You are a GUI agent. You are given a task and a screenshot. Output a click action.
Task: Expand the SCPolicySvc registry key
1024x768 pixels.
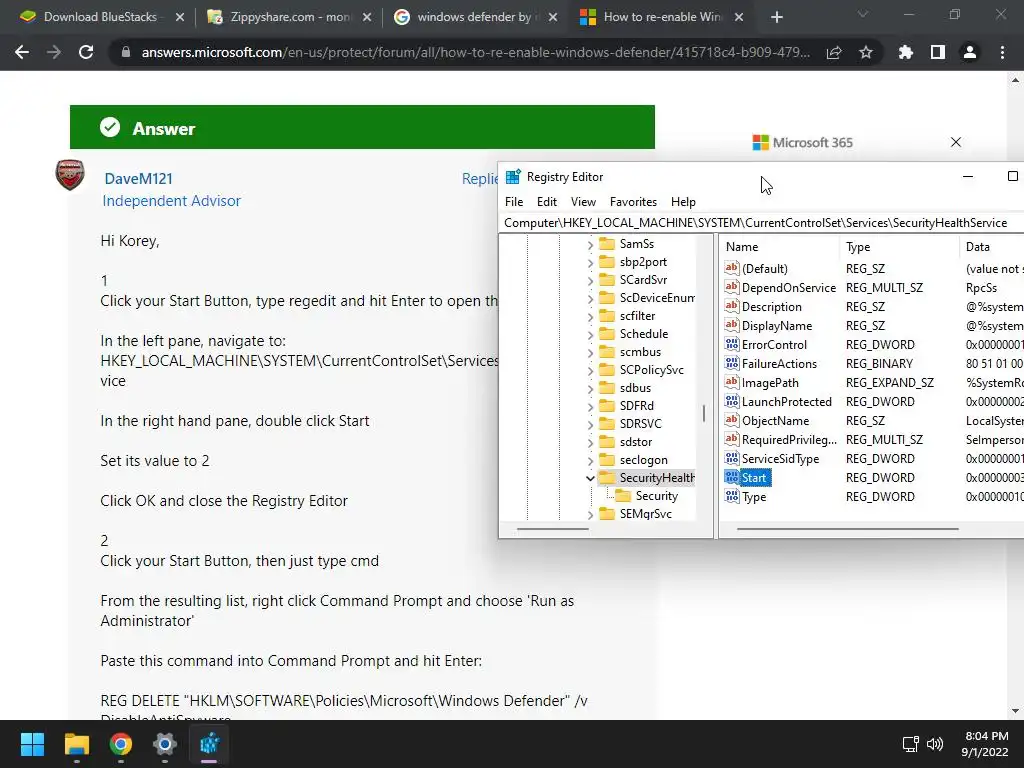click(x=590, y=370)
